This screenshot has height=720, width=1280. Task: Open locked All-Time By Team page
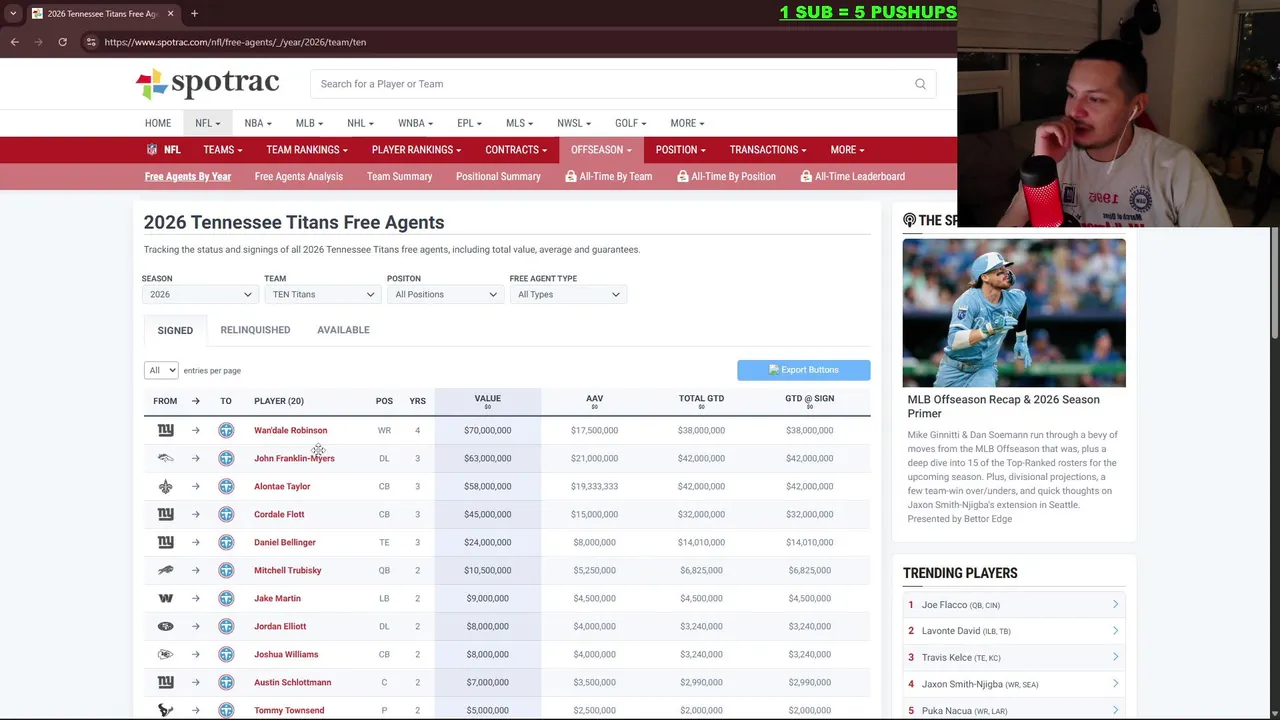(608, 176)
